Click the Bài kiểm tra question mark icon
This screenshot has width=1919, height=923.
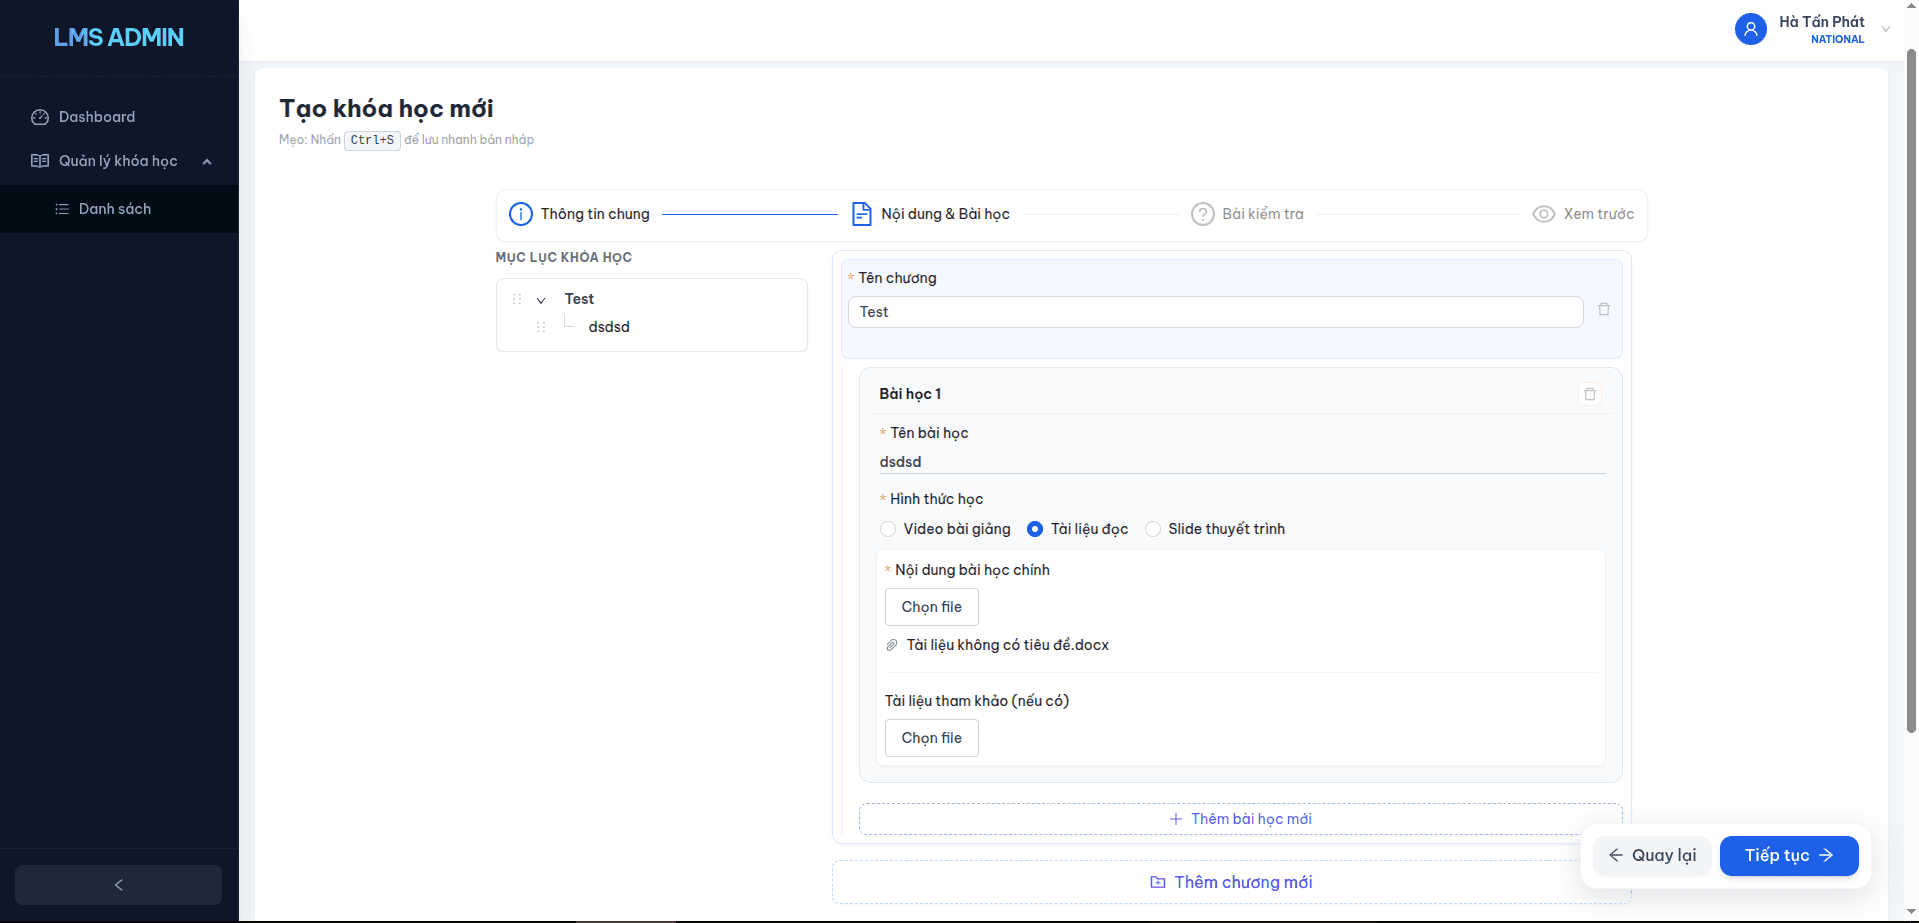tap(1202, 214)
